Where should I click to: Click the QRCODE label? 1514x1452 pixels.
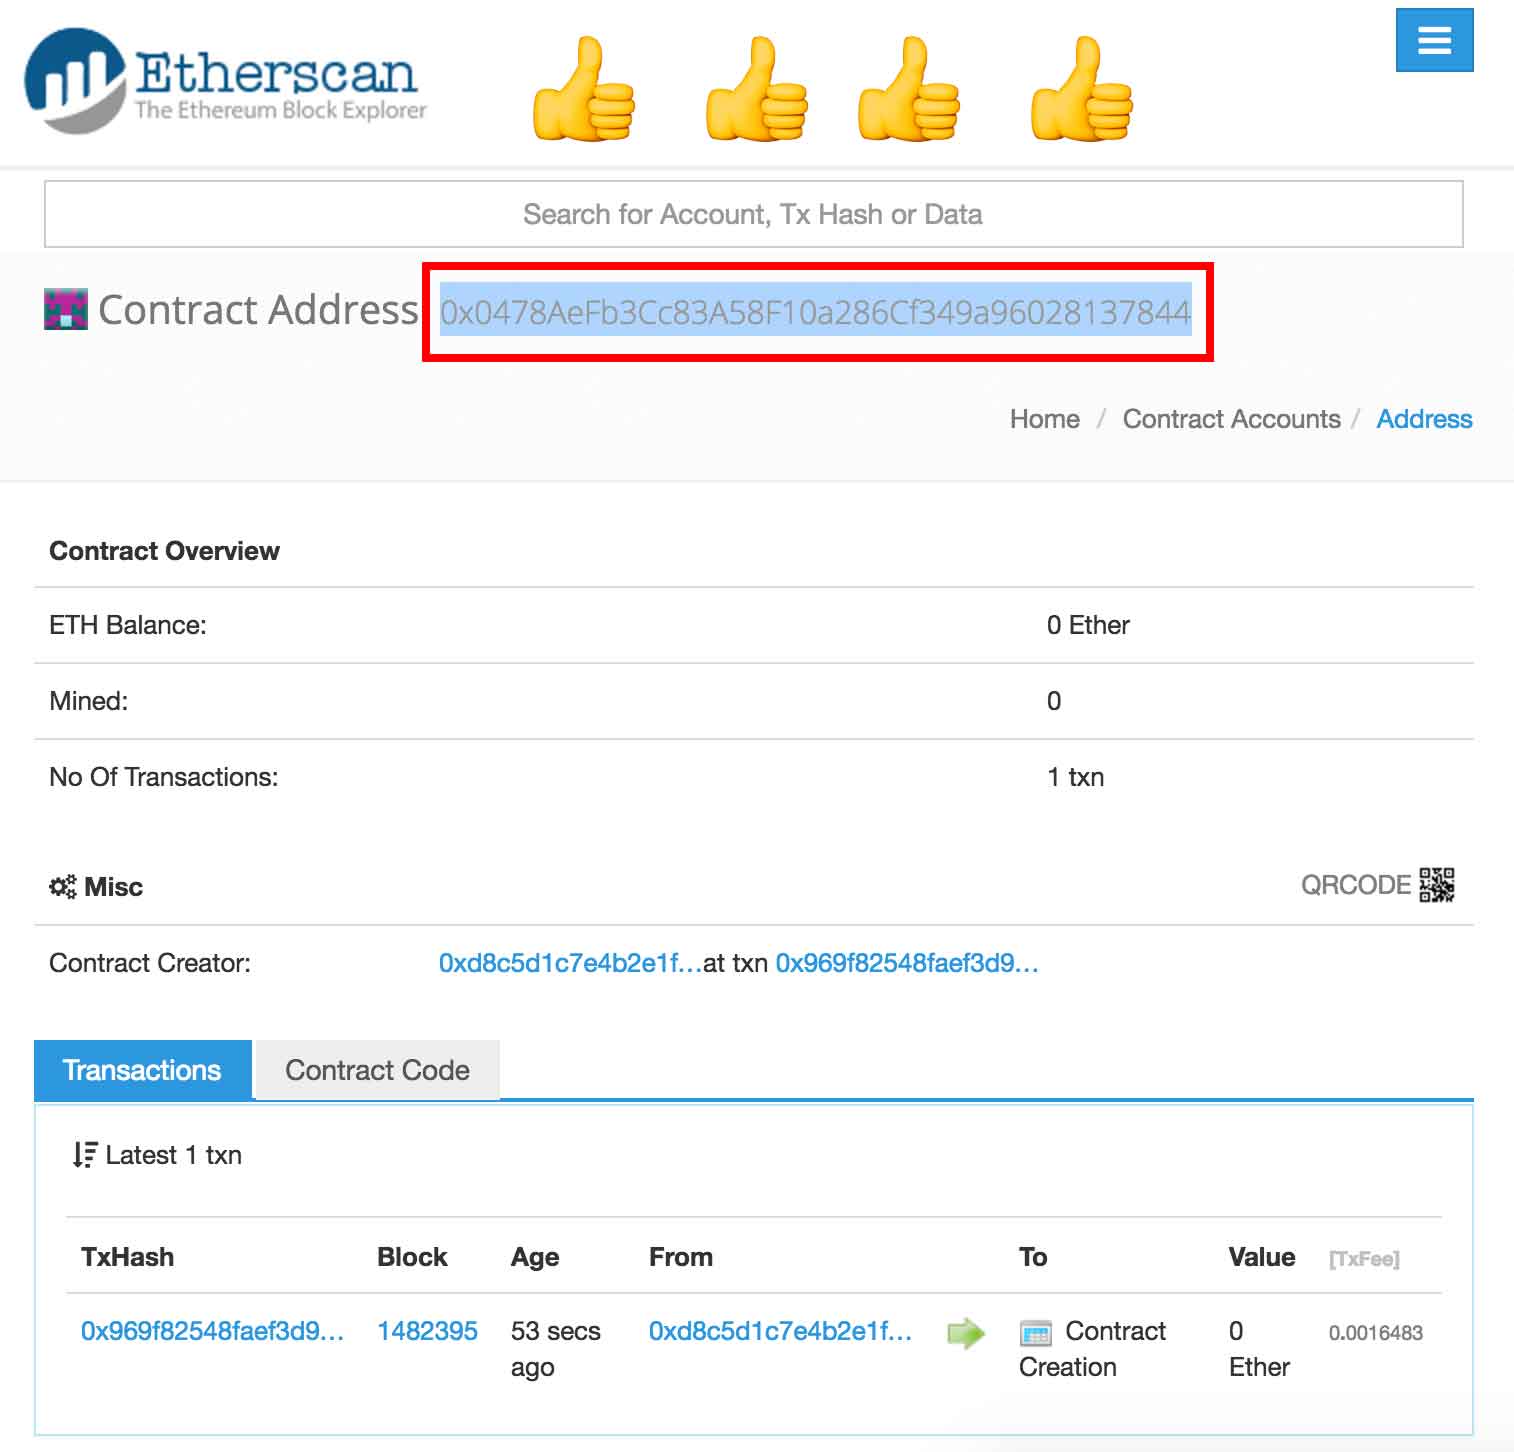coord(1356,885)
